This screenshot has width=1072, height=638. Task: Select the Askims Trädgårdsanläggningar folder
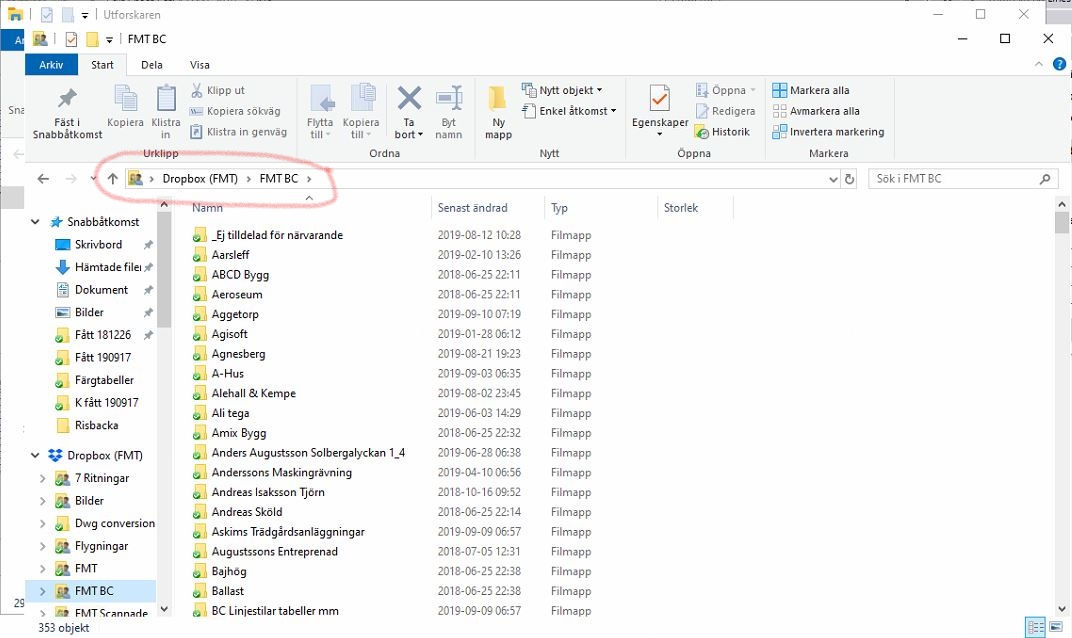[288, 531]
